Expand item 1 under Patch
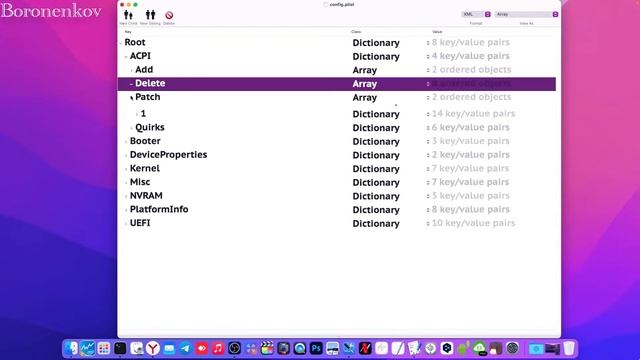 tap(137, 114)
